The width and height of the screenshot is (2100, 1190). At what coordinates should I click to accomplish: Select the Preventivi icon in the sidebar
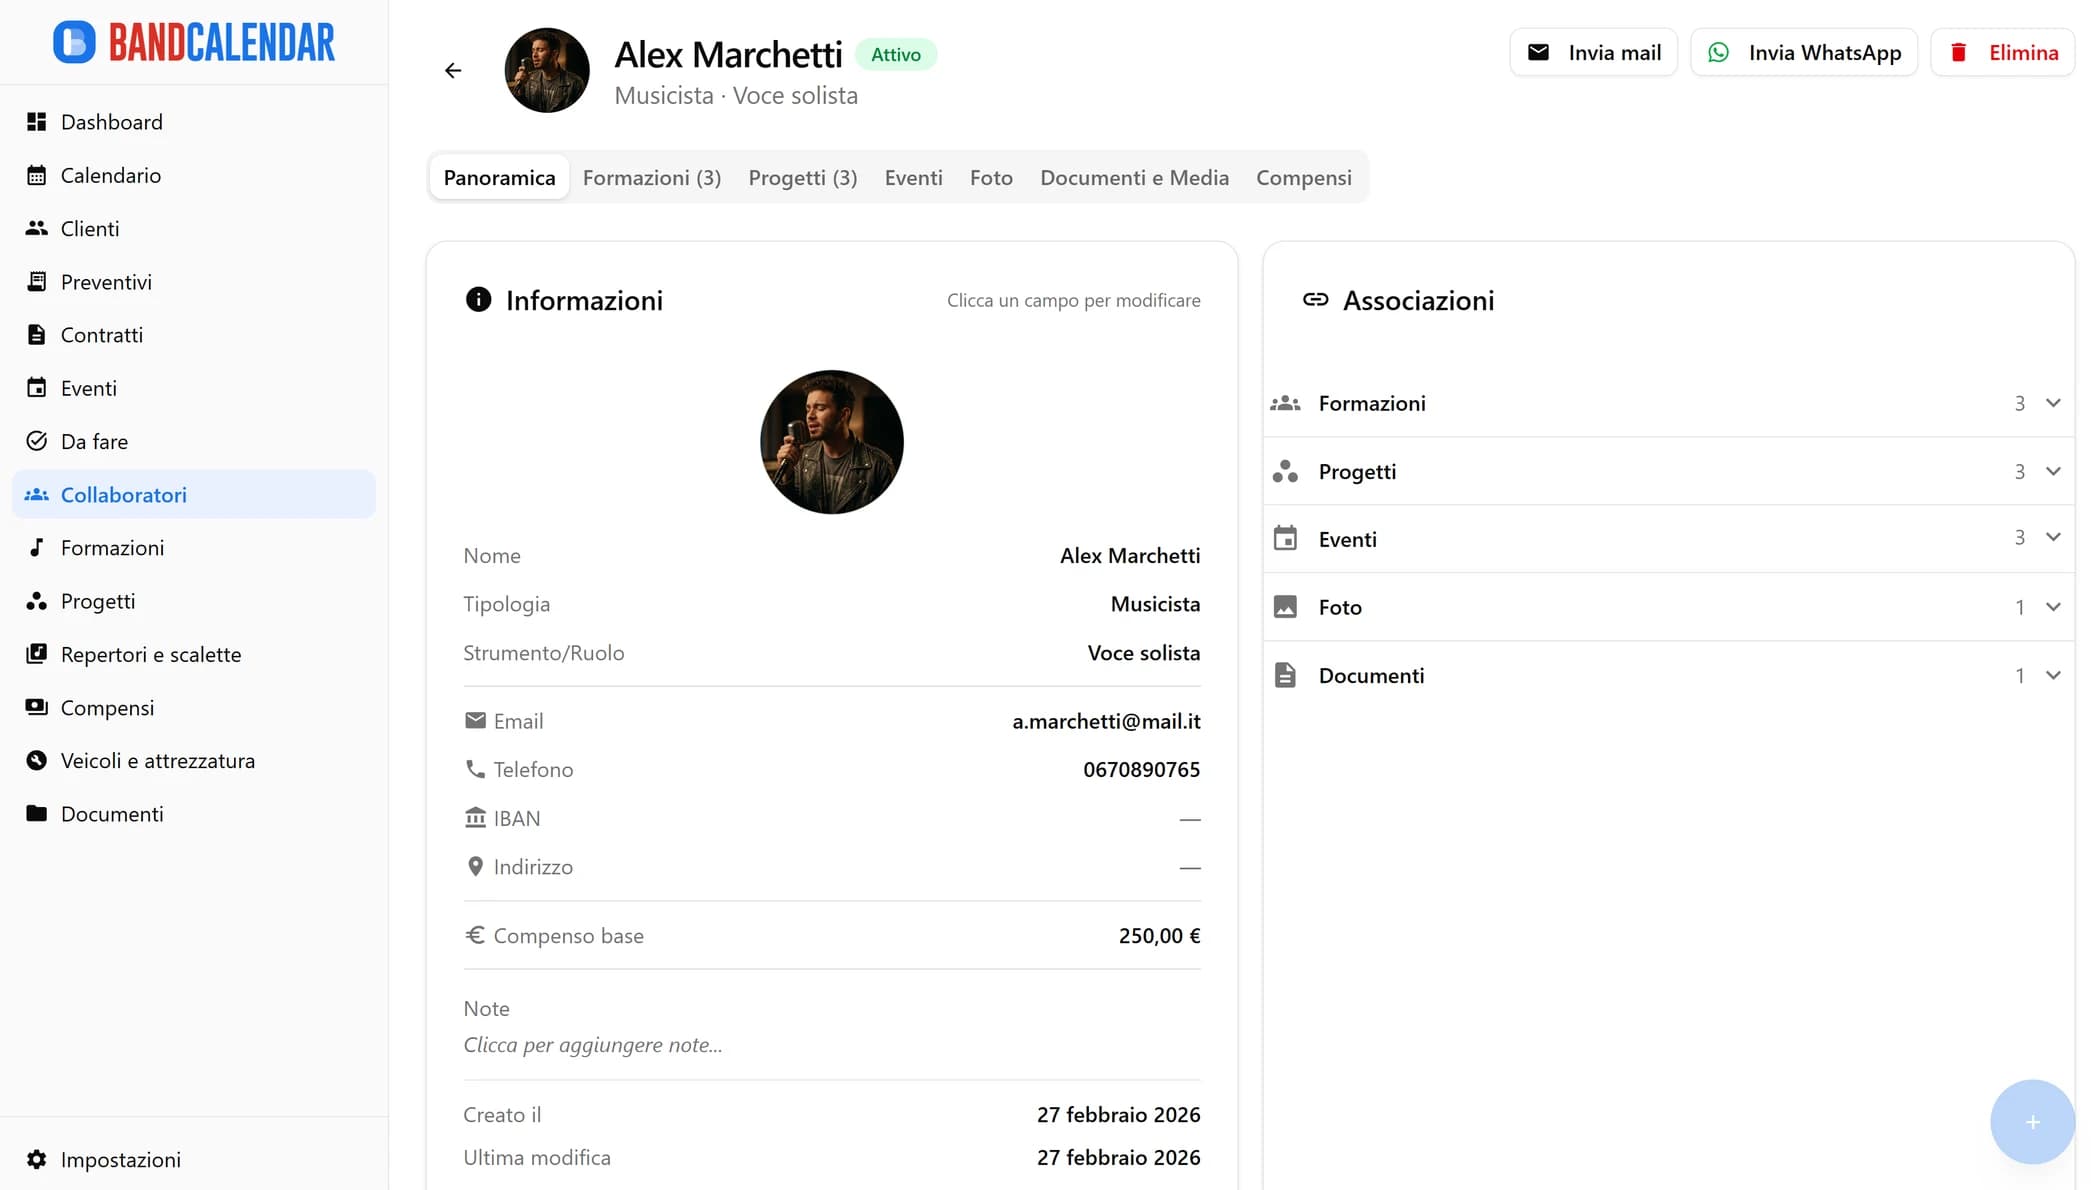pyautogui.click(x=36, y=281)
